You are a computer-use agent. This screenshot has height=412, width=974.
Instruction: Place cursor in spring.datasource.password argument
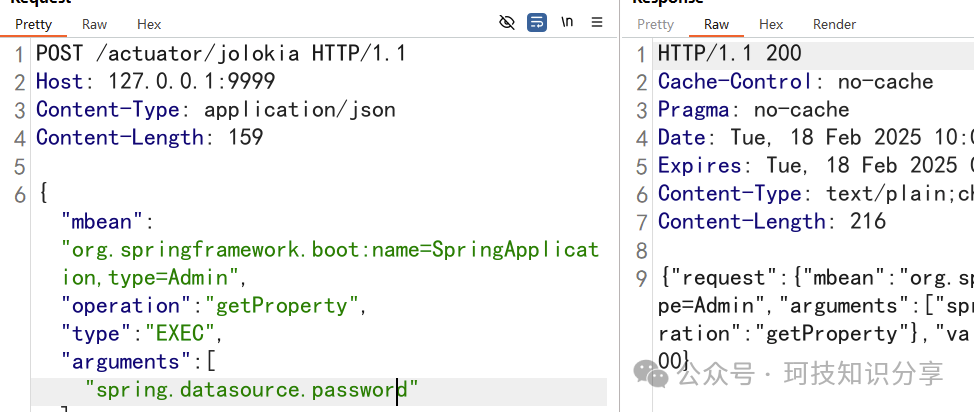252,390
